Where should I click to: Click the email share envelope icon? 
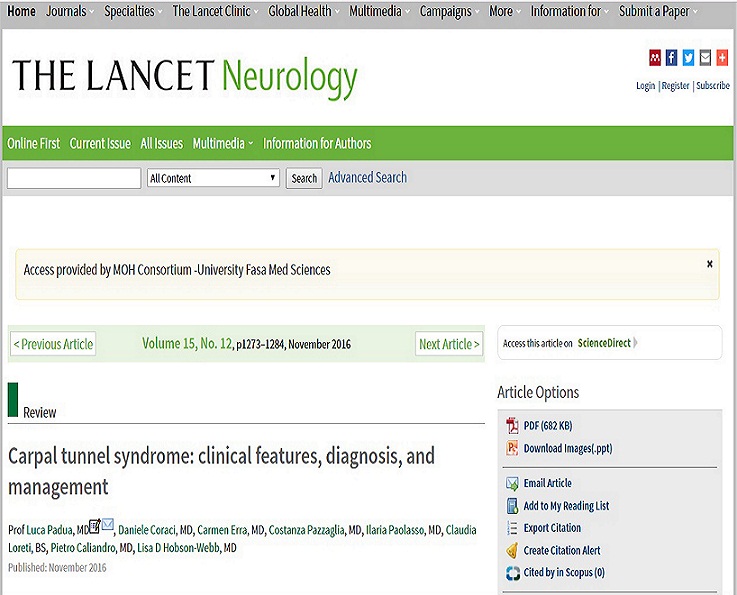(x=706, y=57)
